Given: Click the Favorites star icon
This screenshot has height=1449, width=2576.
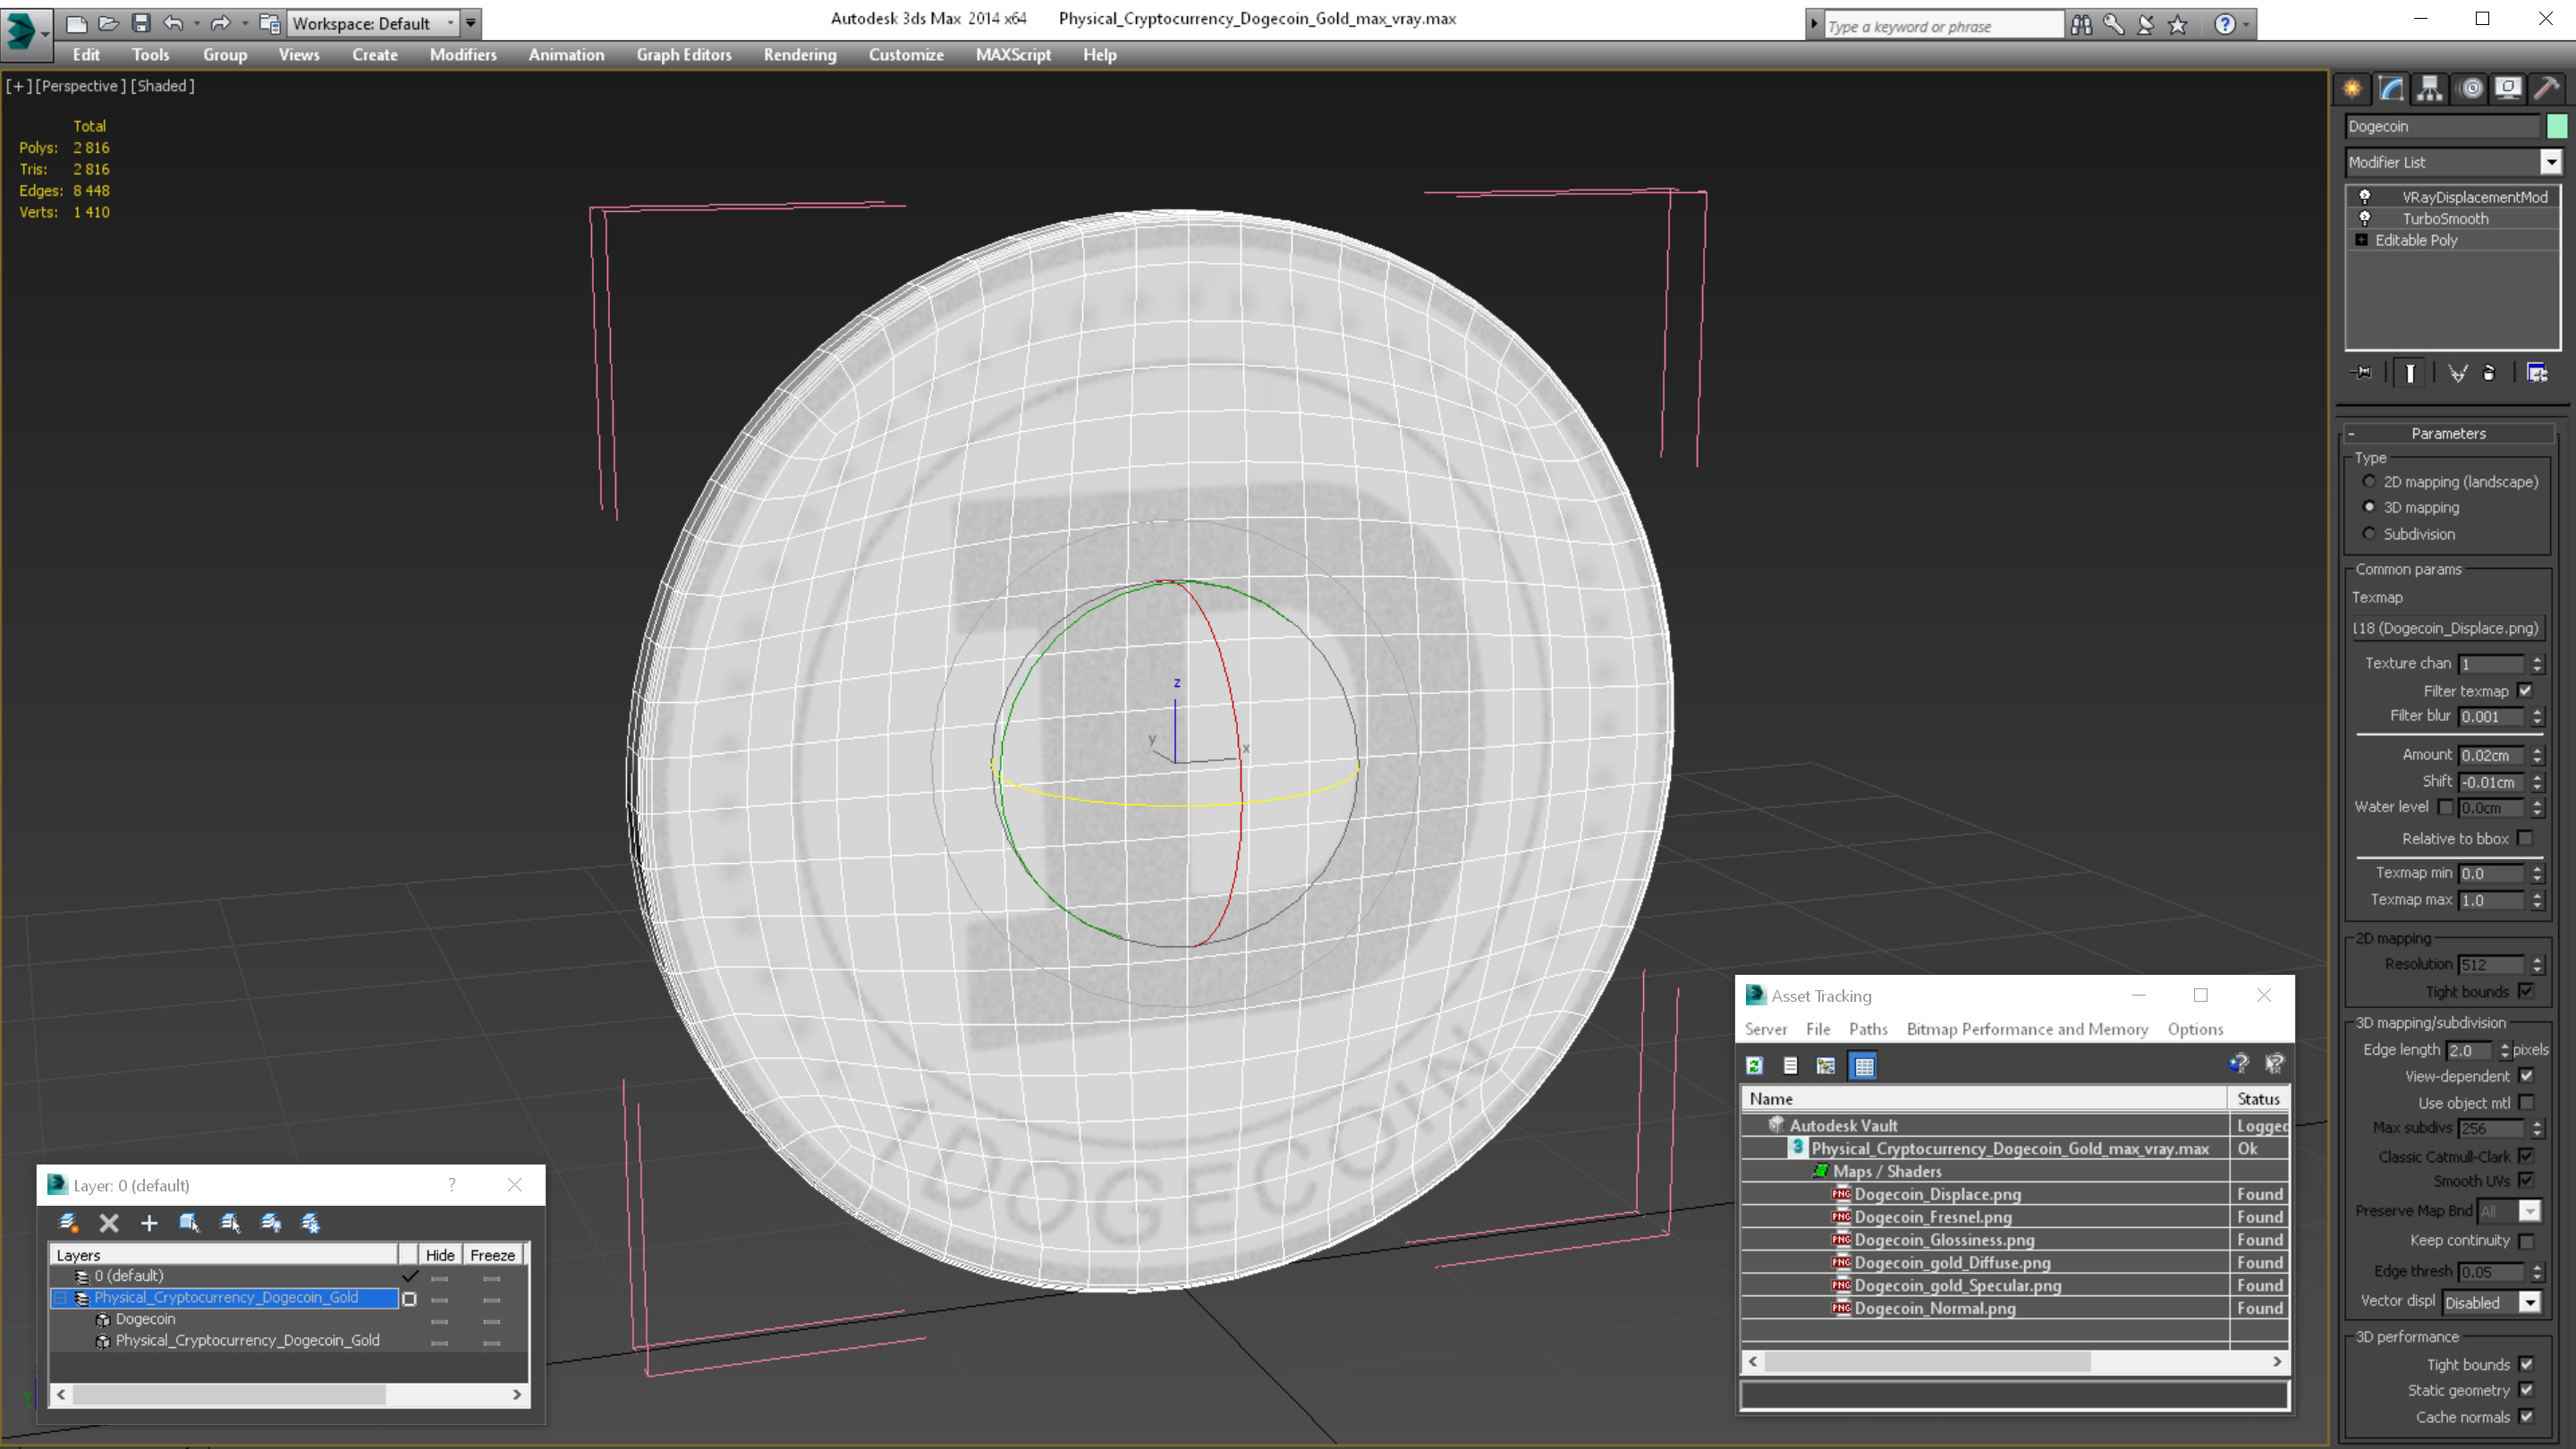Looking at the screenshot, I should tap(2177, 25).
